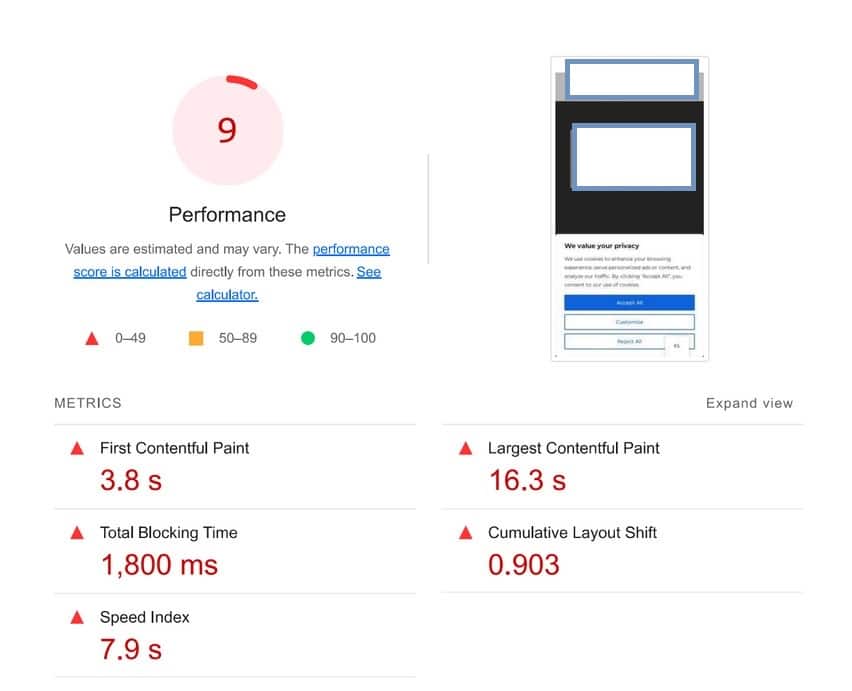Click Accept All in the cookie banner preview
This screenshot has height=691, width=852.
(629, 302)
